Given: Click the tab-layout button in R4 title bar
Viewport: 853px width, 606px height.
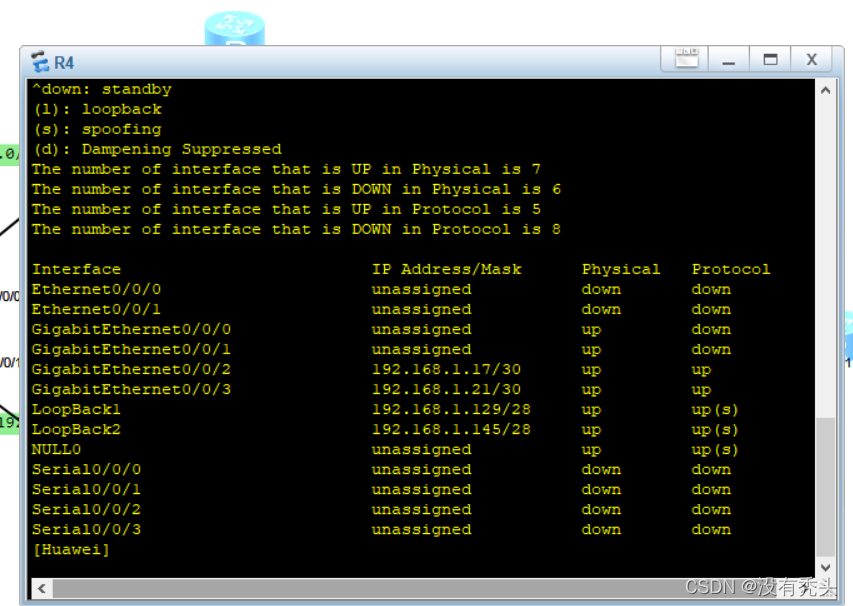Looking at the screenshot, I should (685, 58).
